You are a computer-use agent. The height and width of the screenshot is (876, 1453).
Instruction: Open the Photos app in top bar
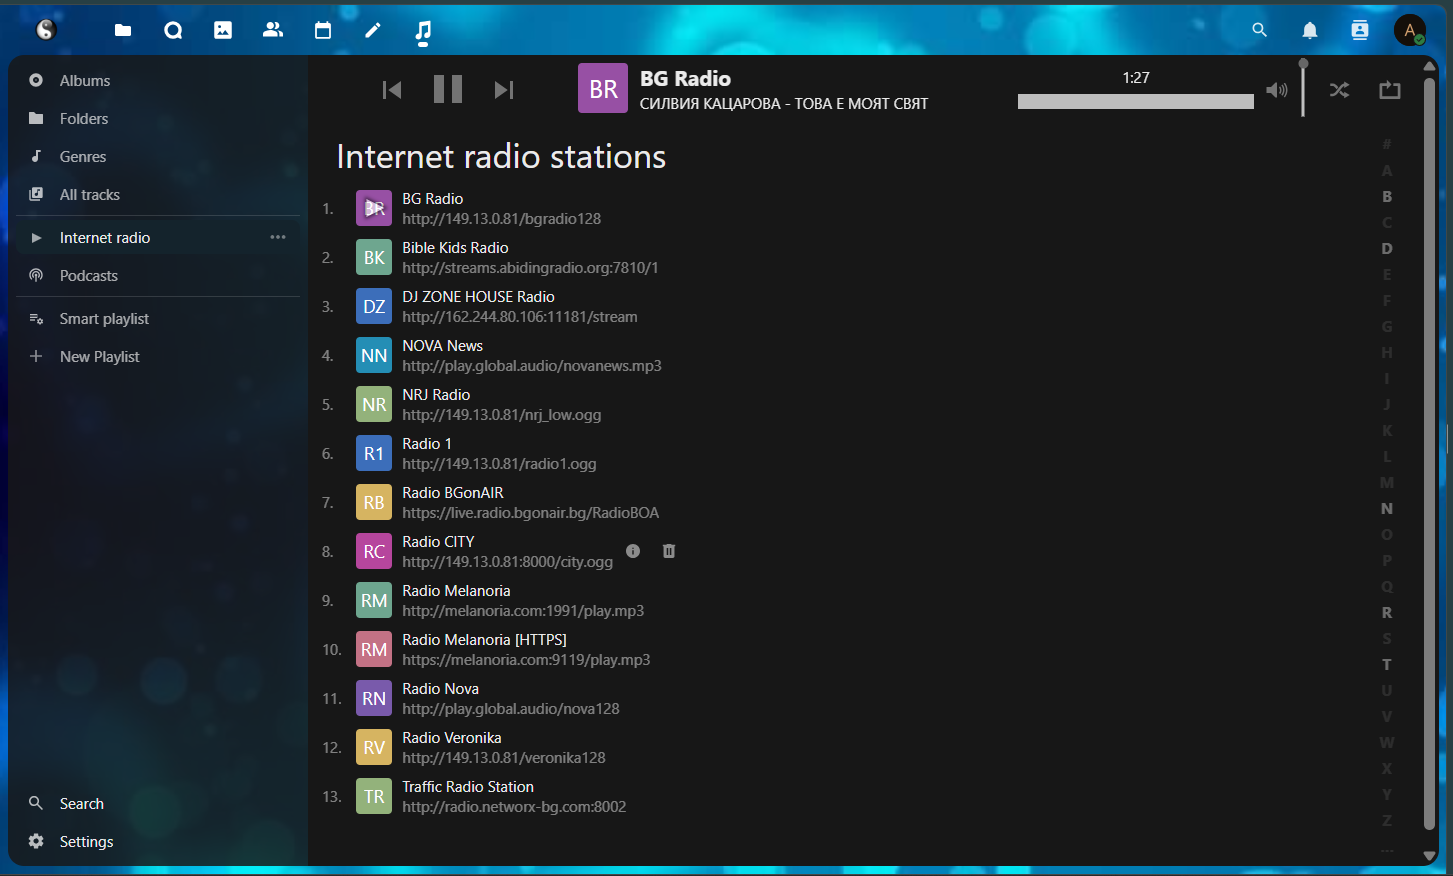point(223,31)
